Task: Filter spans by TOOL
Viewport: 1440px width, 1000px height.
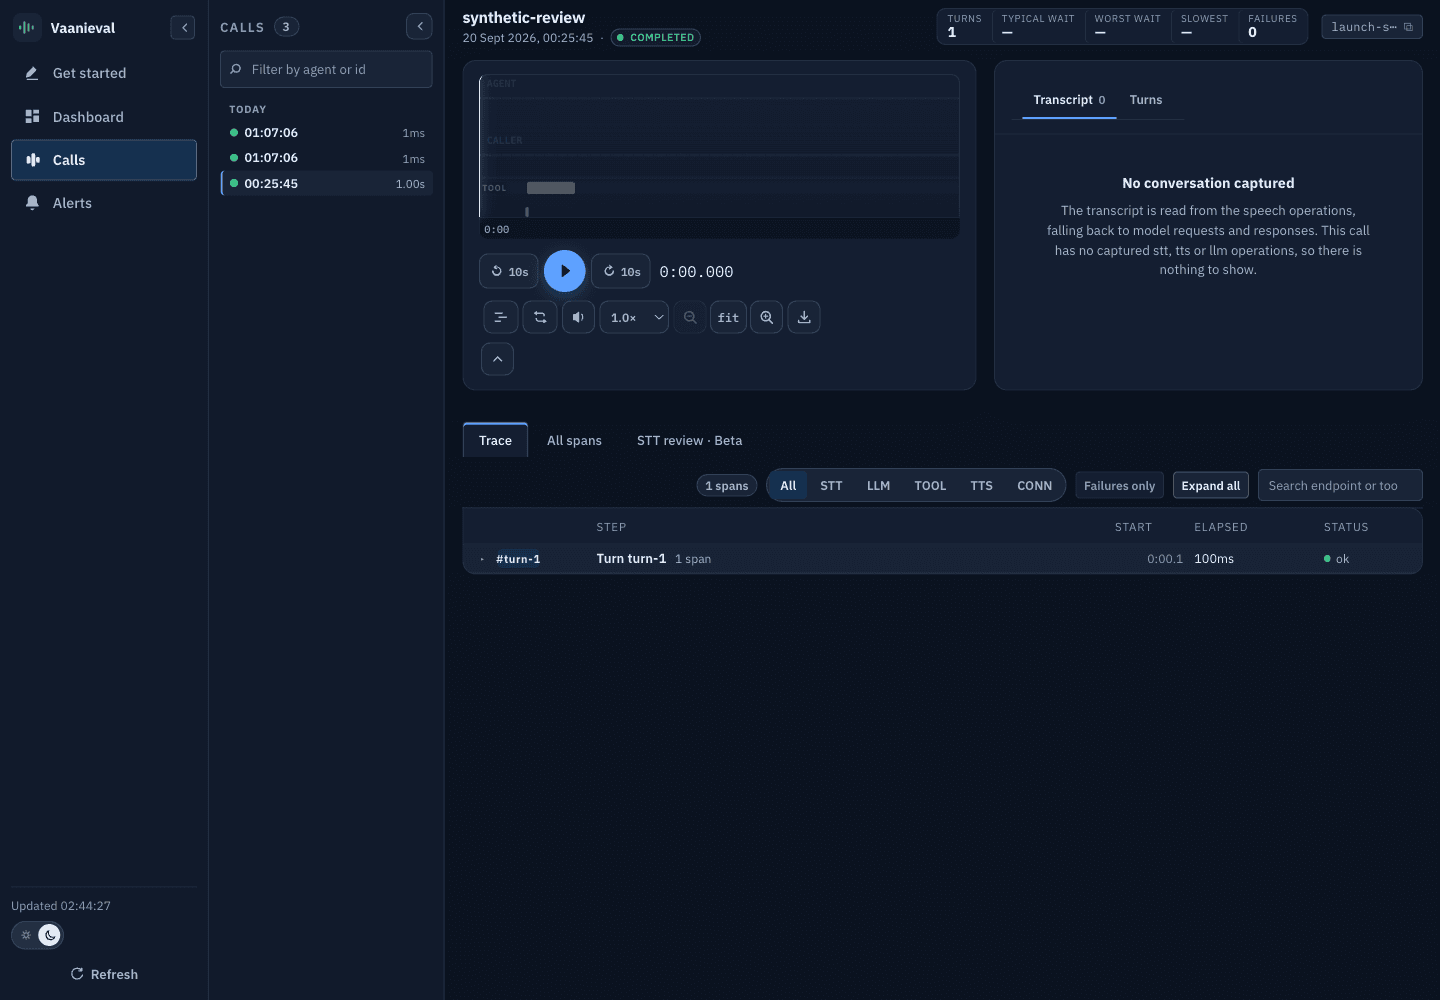Action: pyautogui.click(x=930, y=486)
